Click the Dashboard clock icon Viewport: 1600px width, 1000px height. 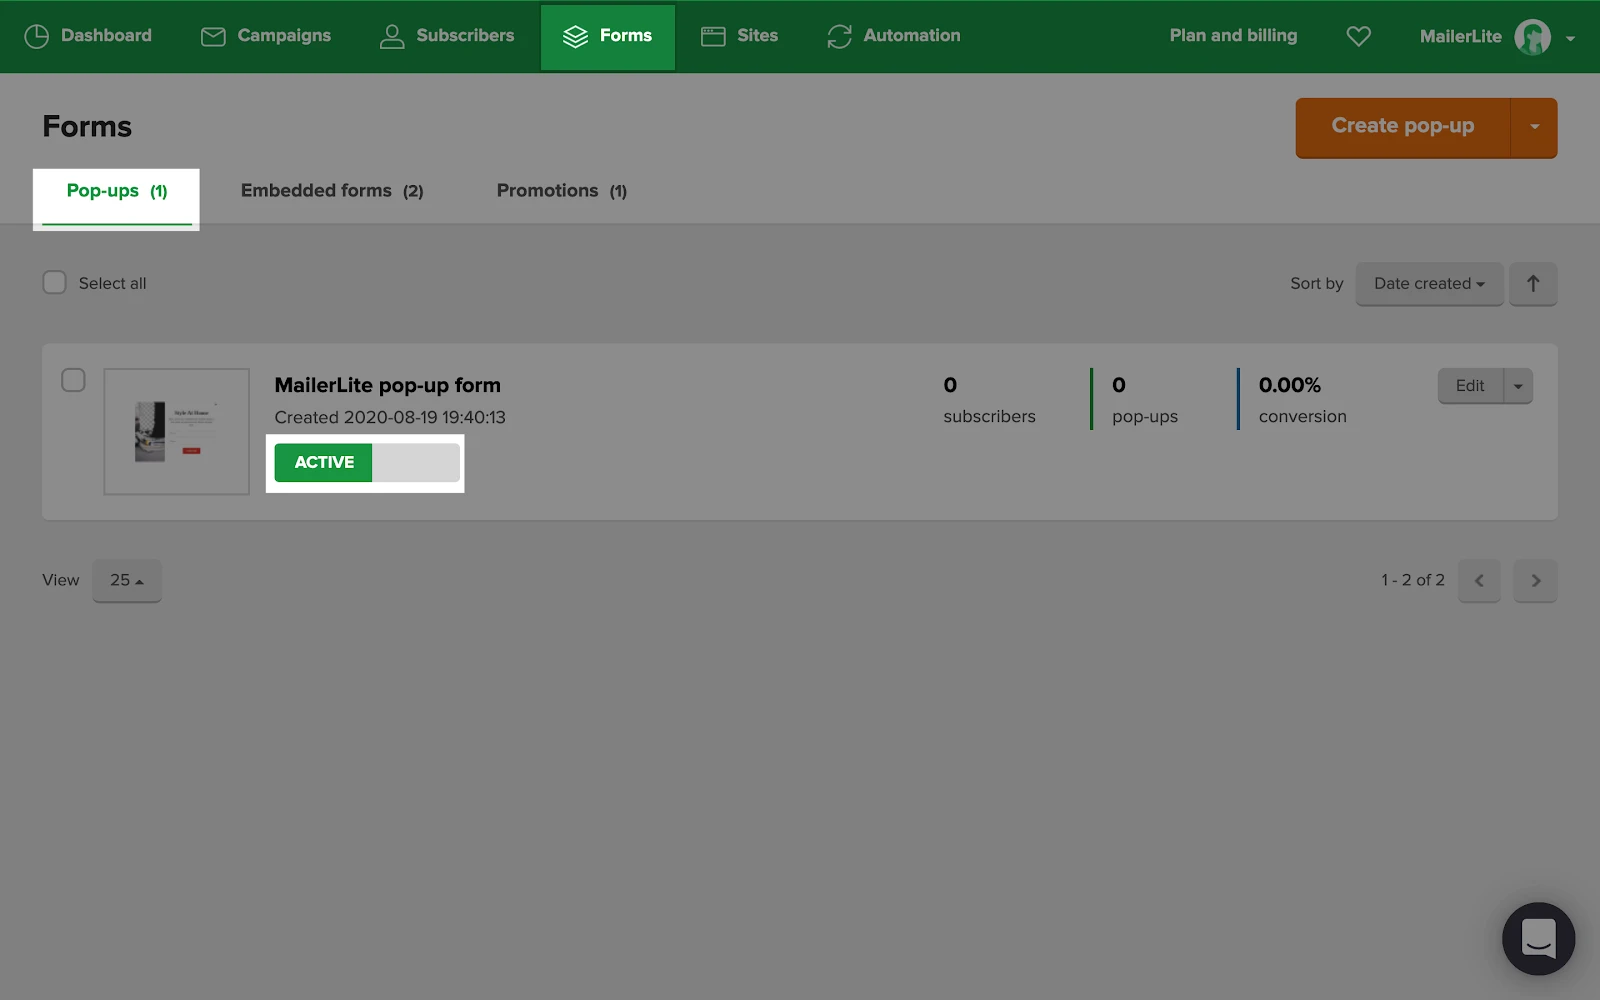click(36, 36)
